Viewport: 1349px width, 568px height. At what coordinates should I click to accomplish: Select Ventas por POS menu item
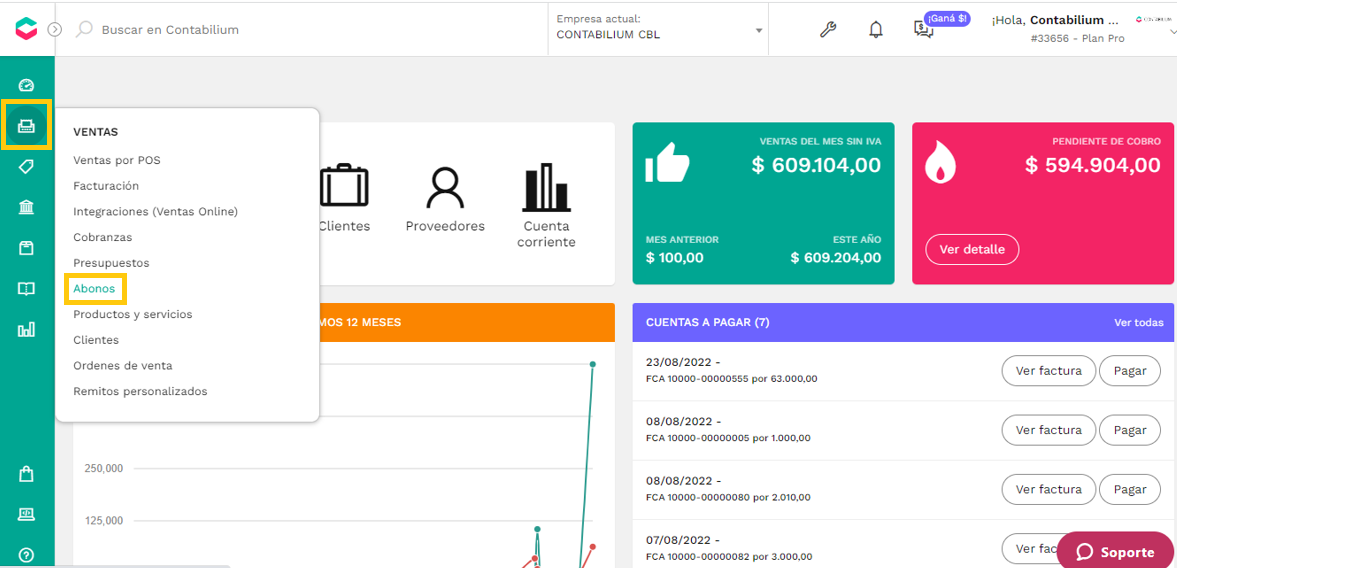point(116,160)
